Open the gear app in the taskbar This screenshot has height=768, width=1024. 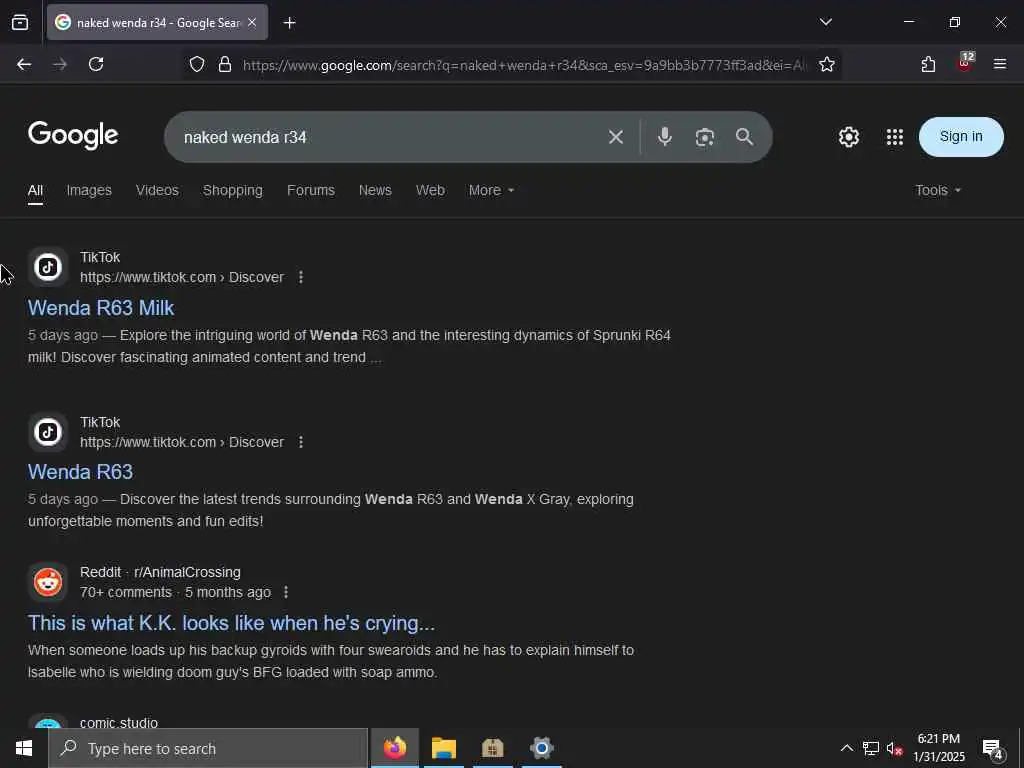tap(541, 748)
